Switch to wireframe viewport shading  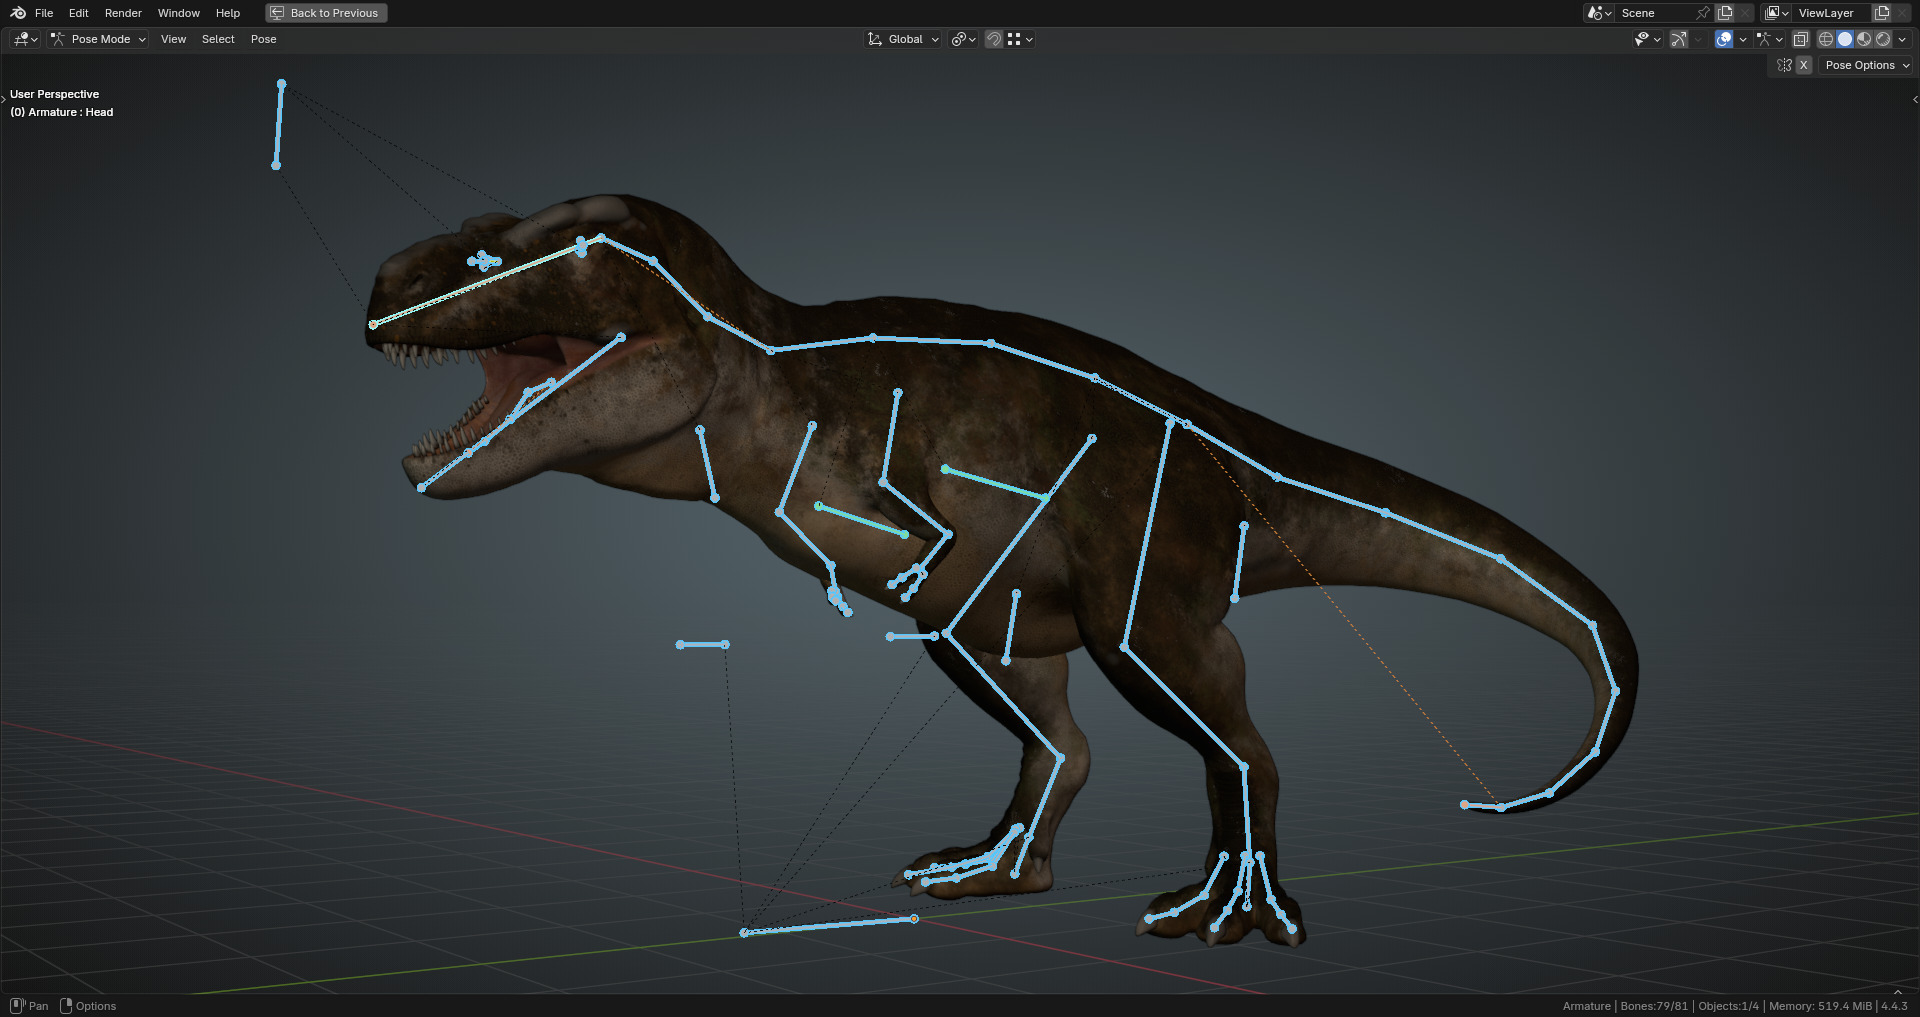(x=1826, y=39)
